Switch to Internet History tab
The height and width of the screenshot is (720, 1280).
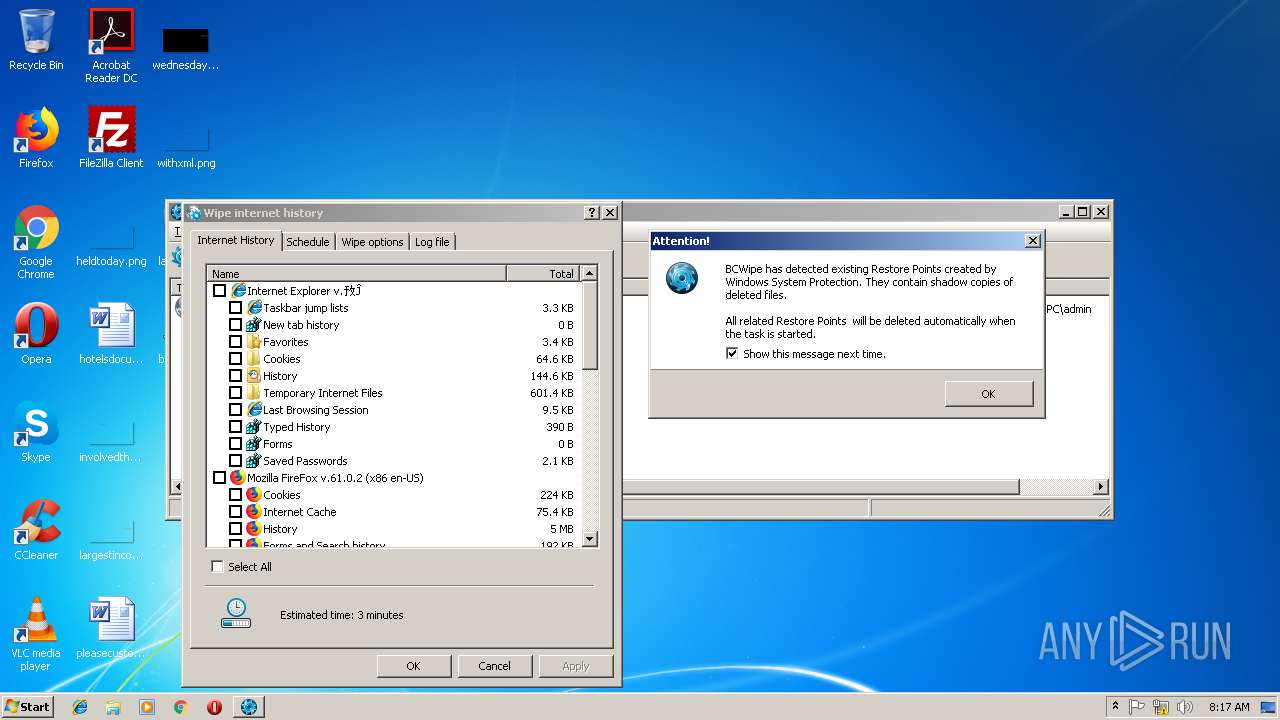[235, 240]
